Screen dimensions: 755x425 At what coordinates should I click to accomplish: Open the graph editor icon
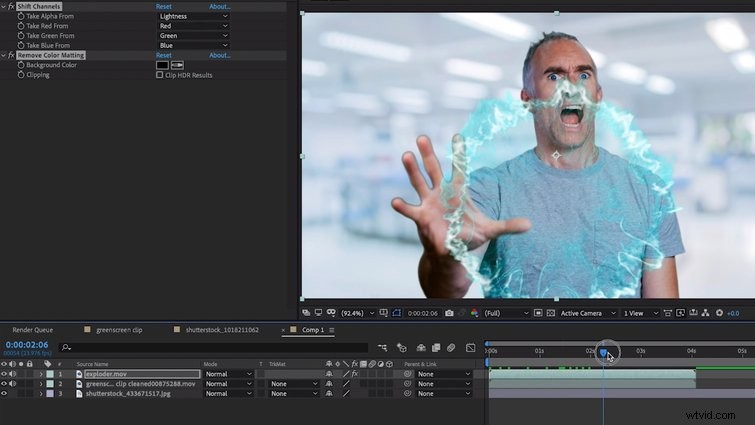tap(471, 348)
